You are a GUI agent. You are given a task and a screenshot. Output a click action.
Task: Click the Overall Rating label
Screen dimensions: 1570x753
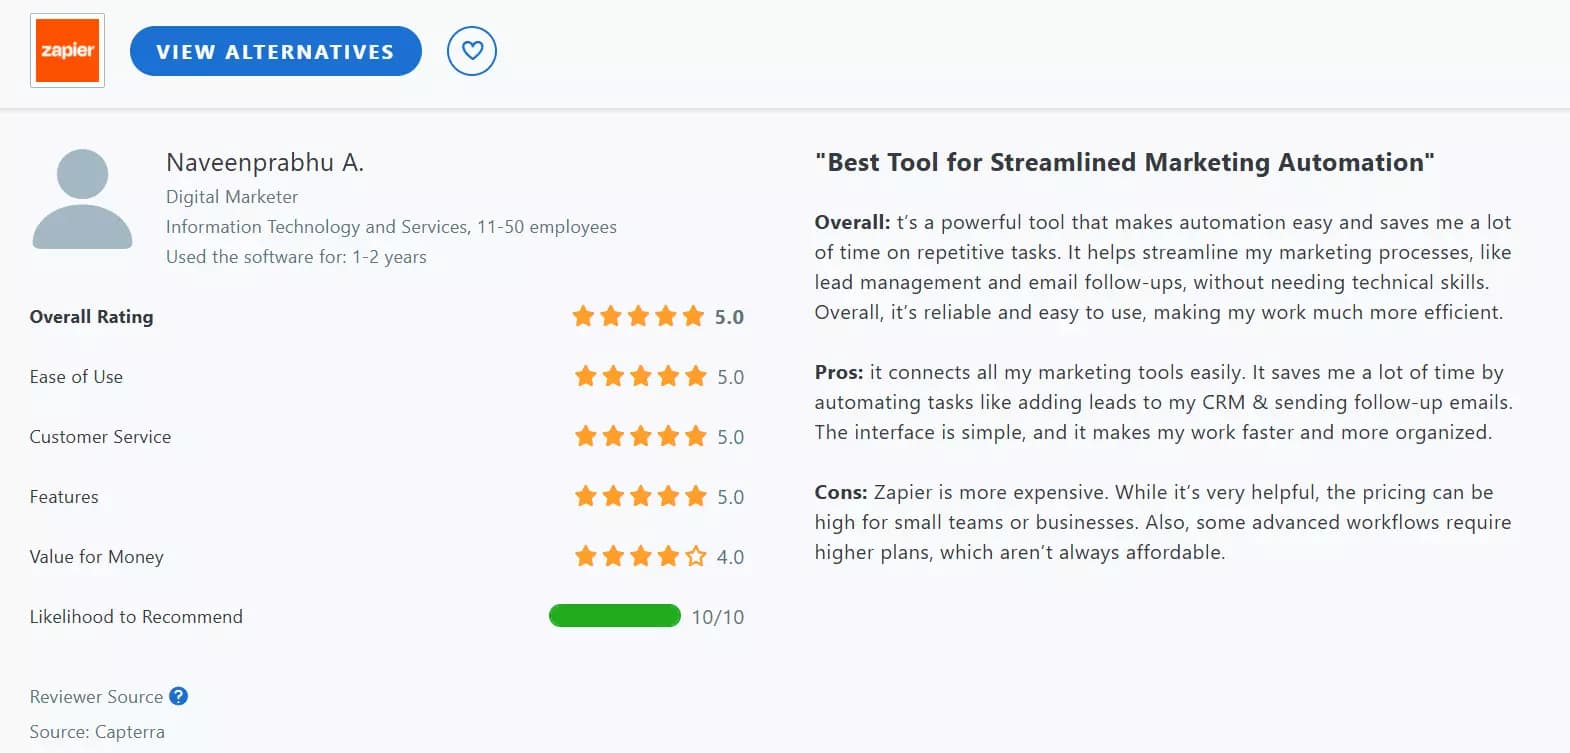coord(91,316)
